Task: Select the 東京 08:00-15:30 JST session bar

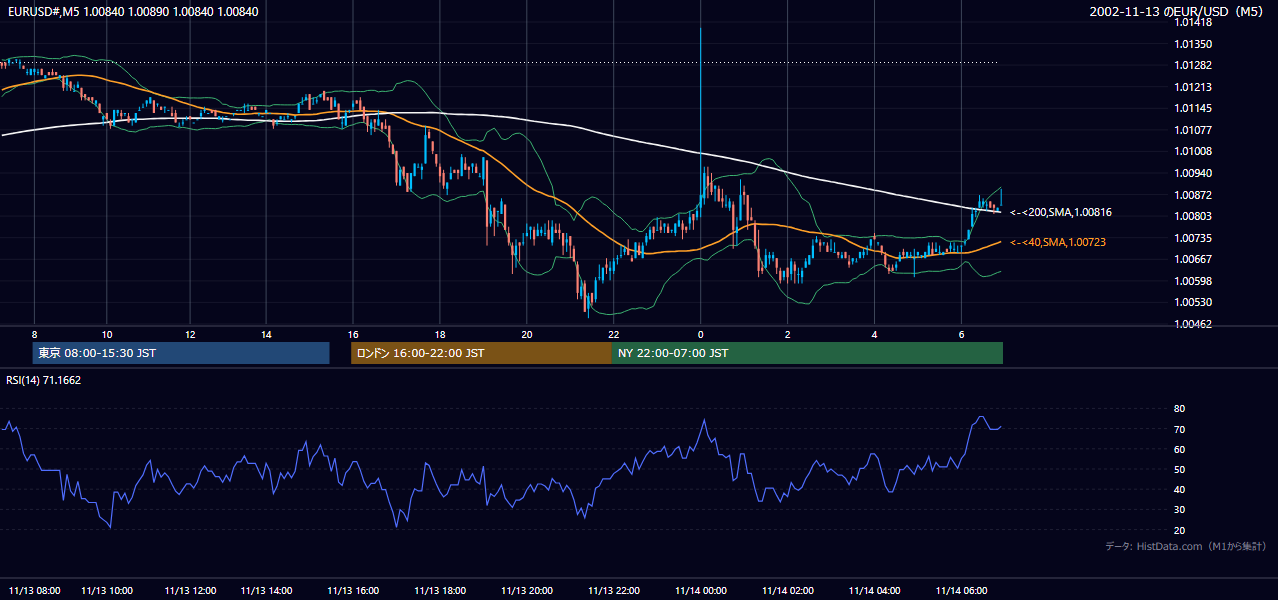Action: coord(181,353)
